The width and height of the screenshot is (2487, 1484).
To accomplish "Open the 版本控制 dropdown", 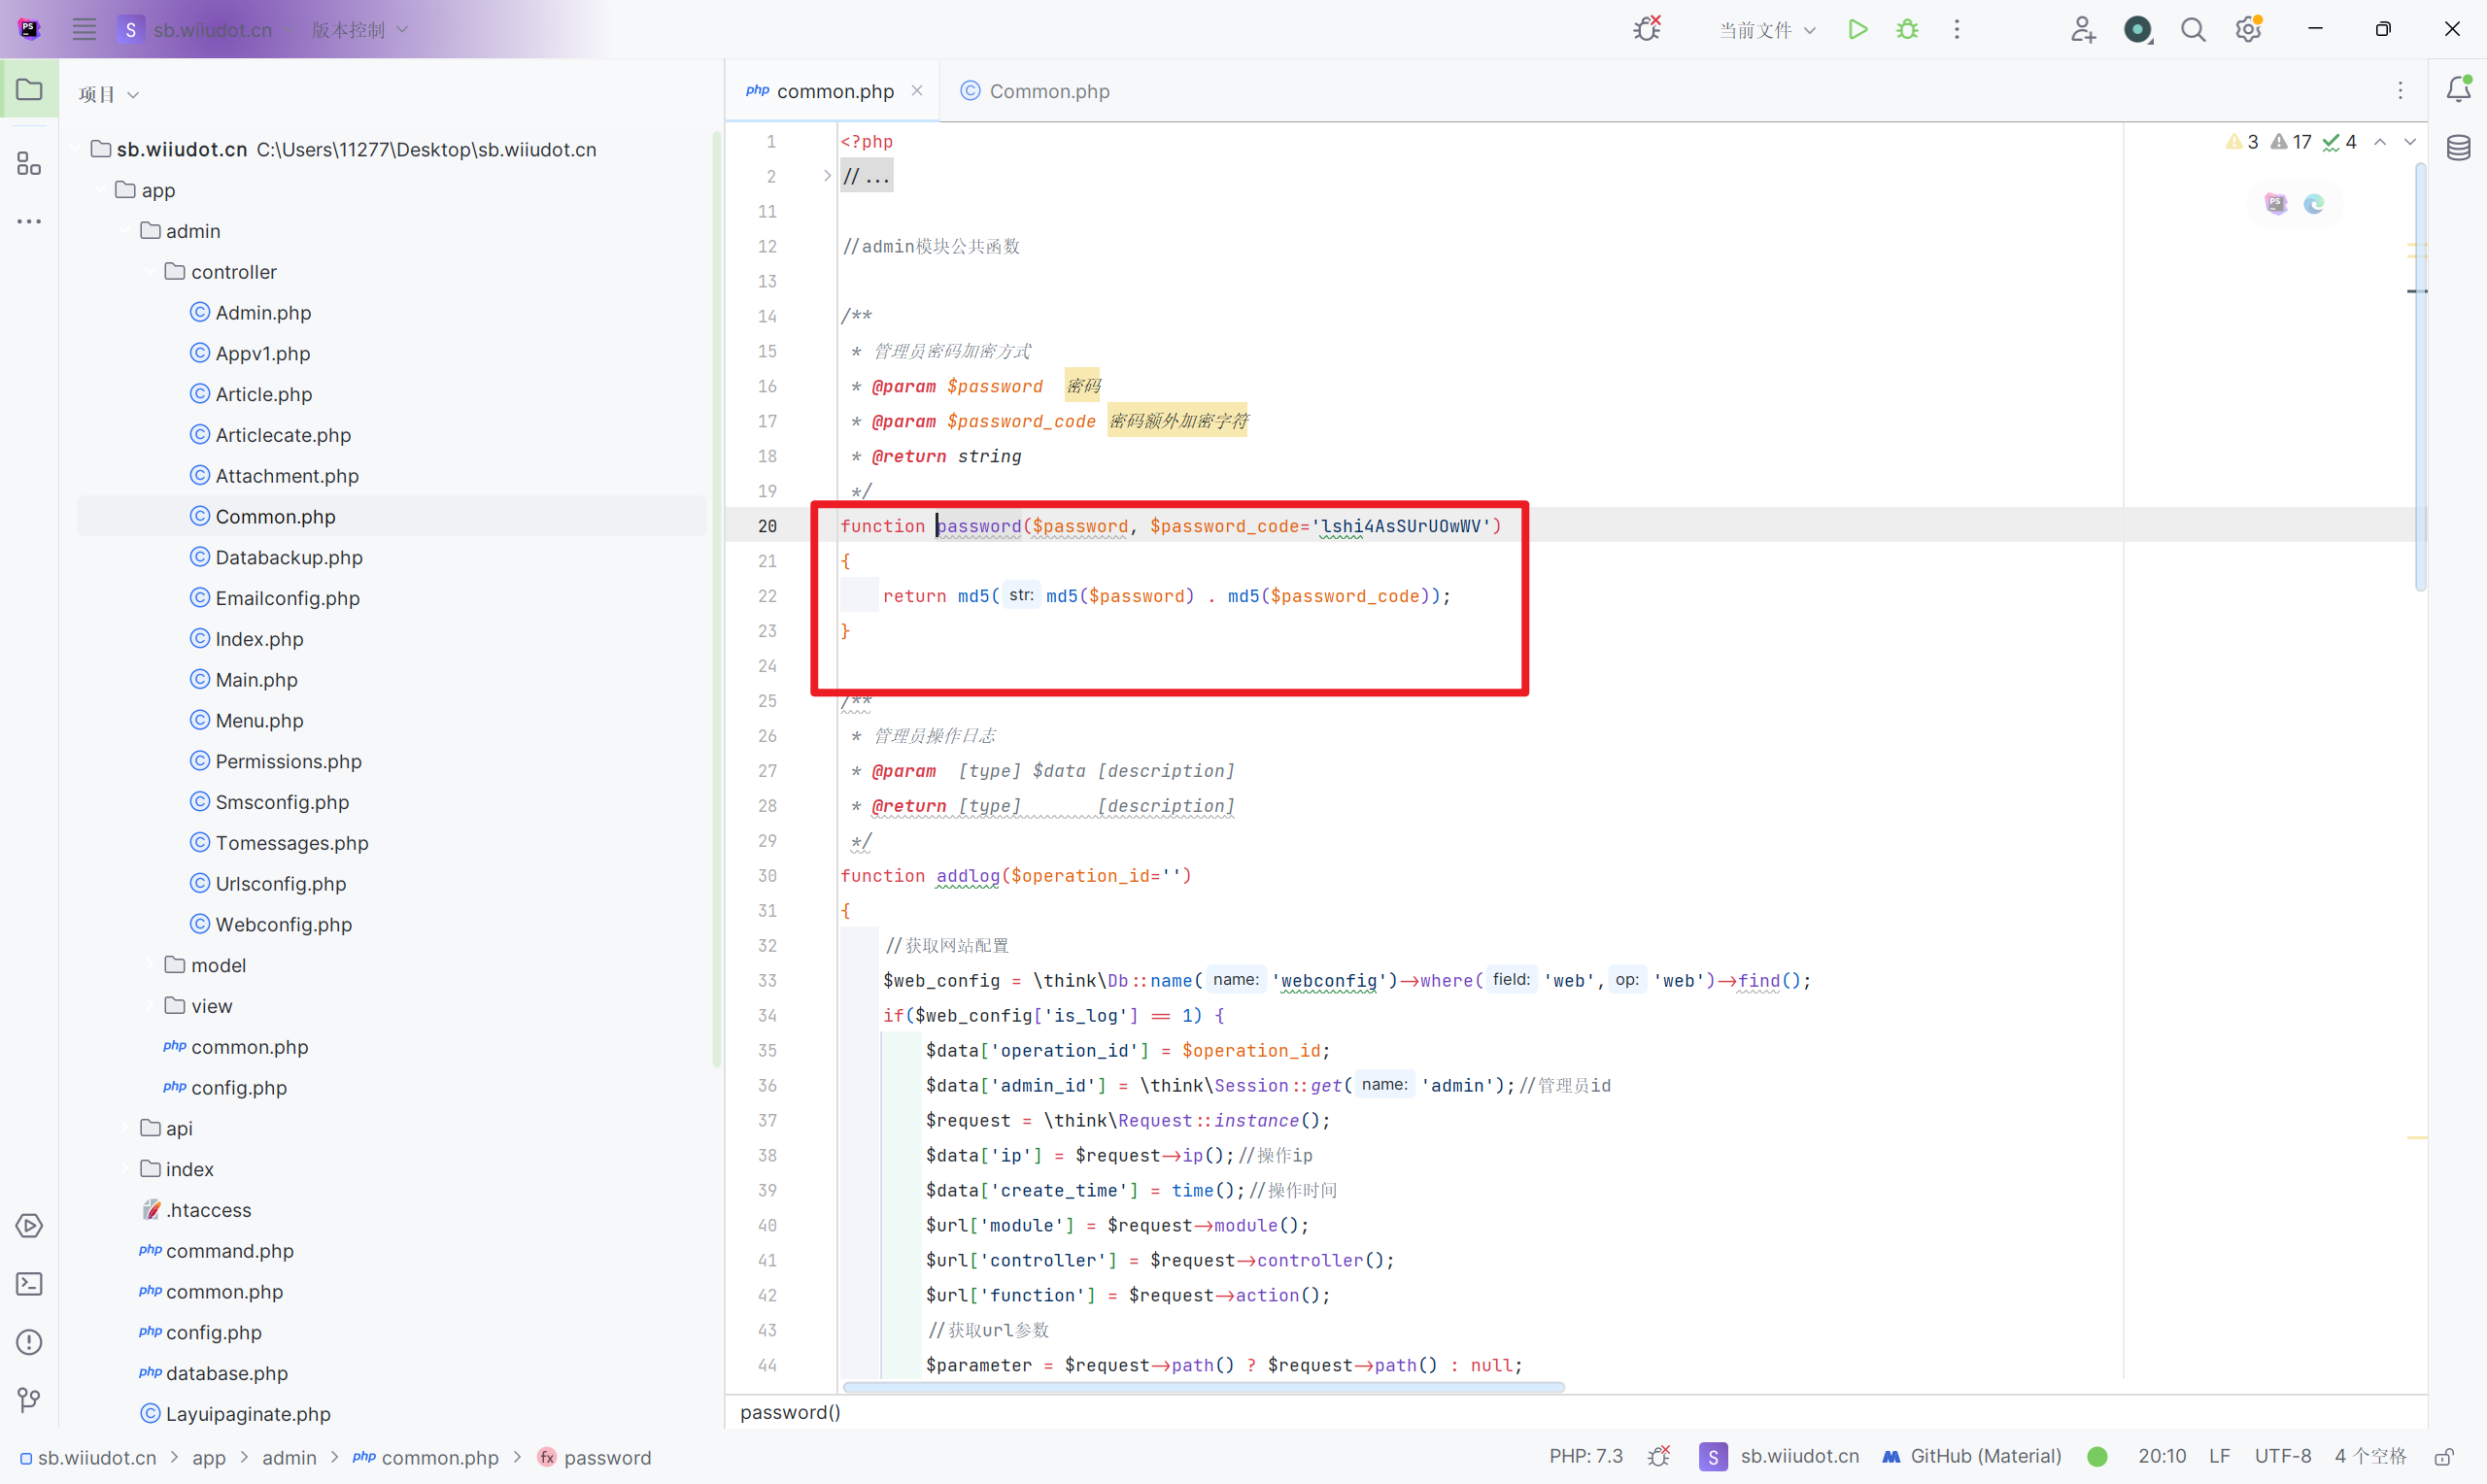I will (x=359, y=30).
